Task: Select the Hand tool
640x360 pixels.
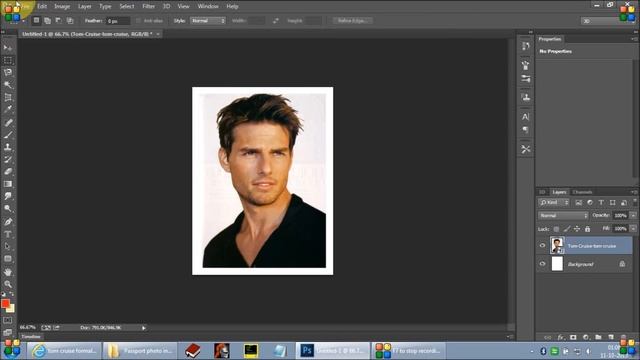Action: [8, 272]
